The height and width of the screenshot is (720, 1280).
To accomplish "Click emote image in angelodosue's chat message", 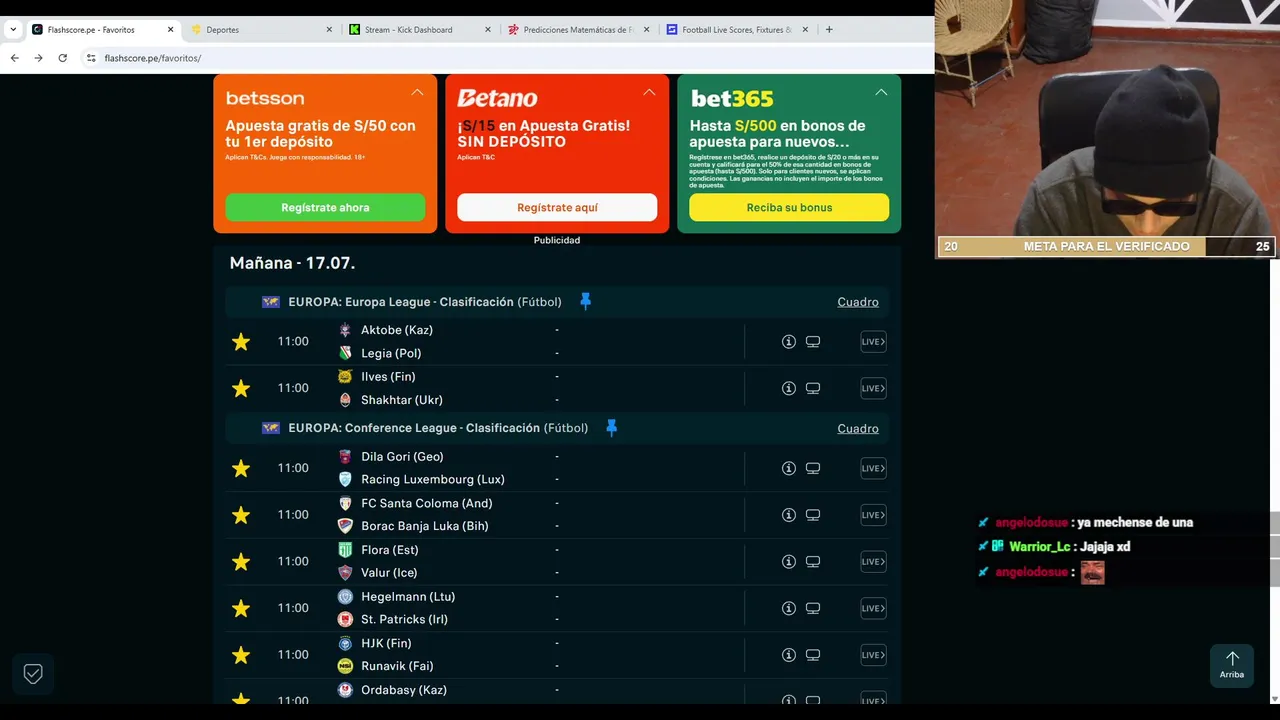I will (x=1092, y=572).
